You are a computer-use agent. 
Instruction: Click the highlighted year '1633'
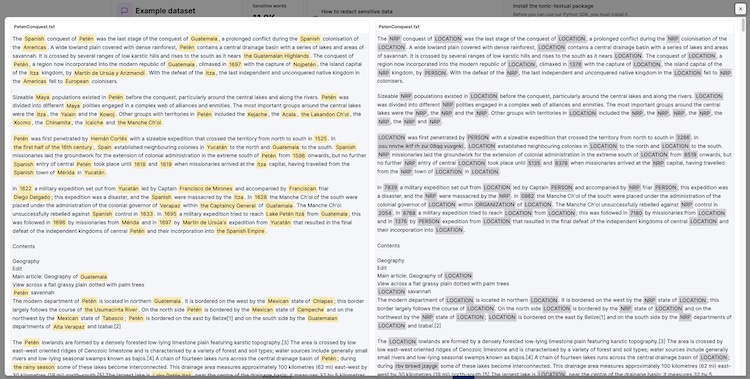click(147, 214)
